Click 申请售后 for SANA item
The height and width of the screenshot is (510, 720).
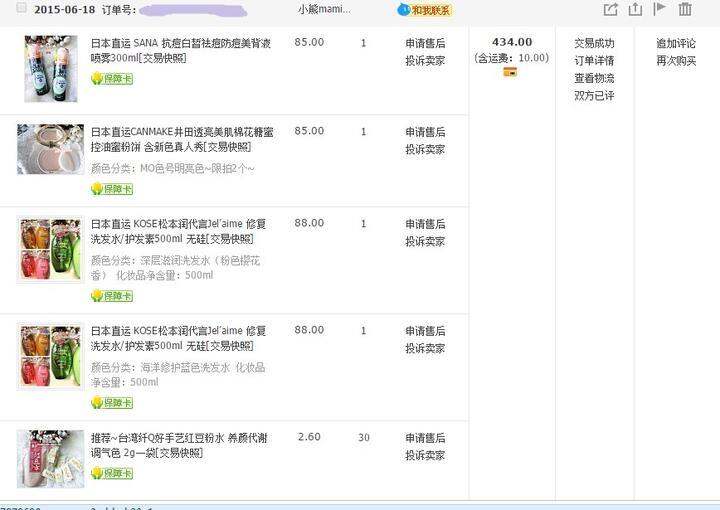[425, 43]
